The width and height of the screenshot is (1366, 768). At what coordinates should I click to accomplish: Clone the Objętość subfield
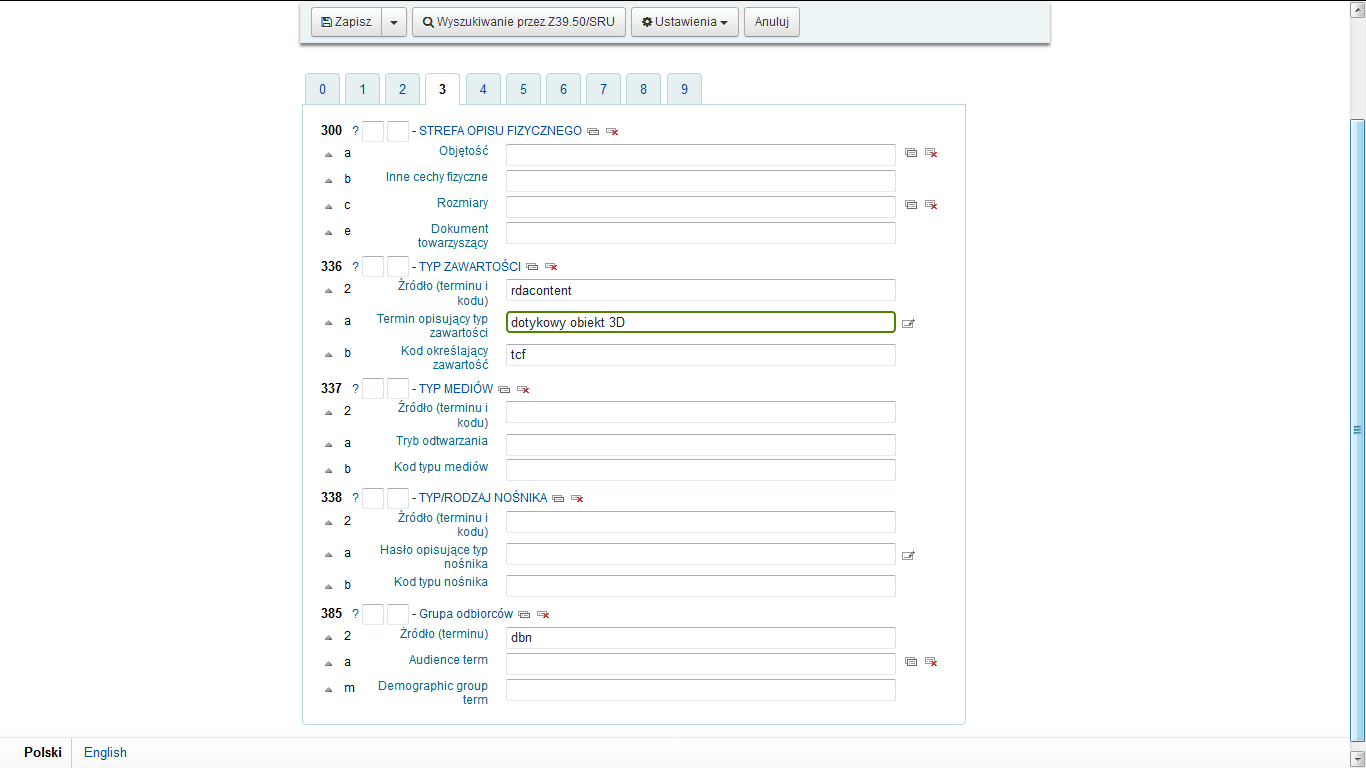point(911,153)
